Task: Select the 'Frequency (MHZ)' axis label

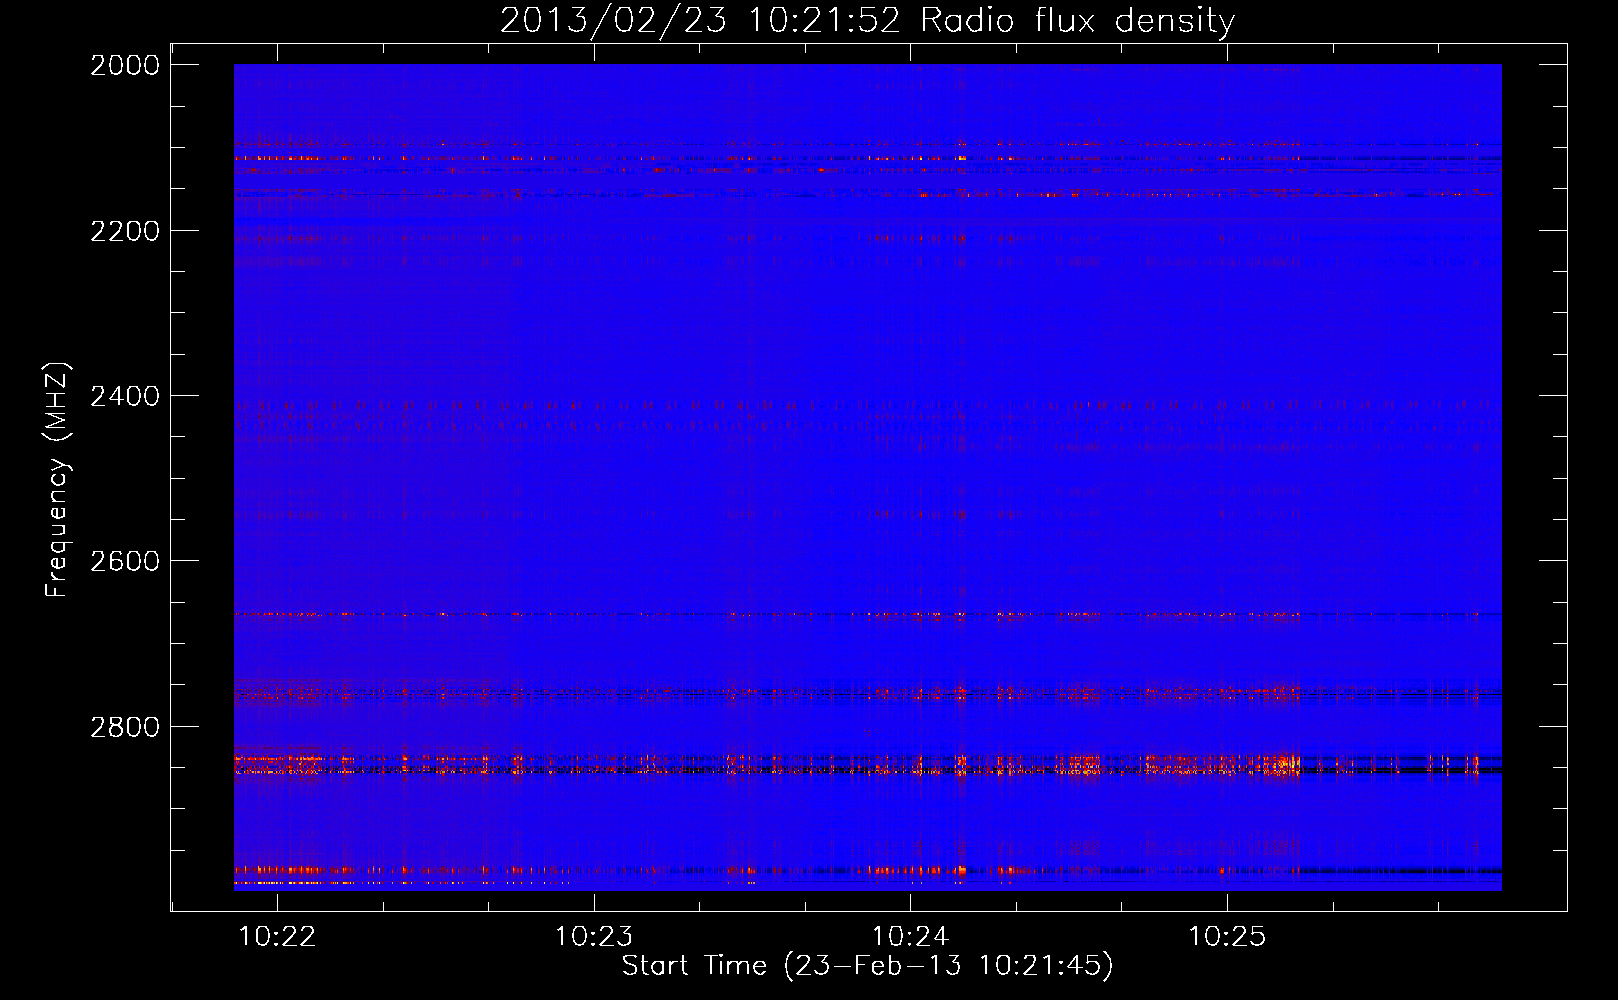Action: tap(57, 480)
